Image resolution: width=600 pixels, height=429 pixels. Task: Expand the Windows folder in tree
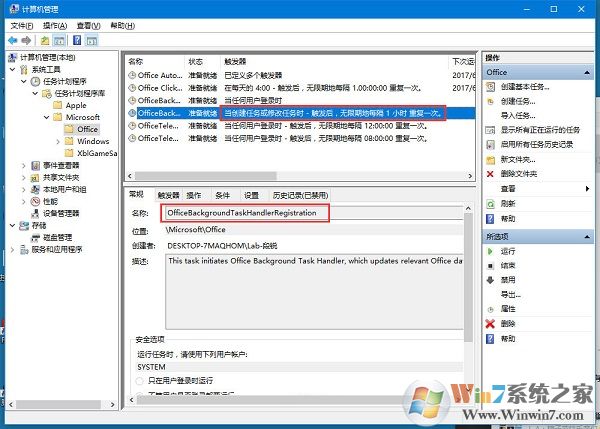point(58,142)
